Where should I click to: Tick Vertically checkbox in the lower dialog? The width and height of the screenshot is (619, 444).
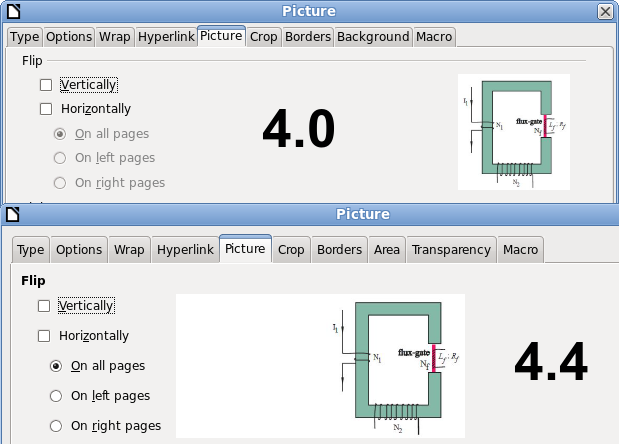pos(44,306)
